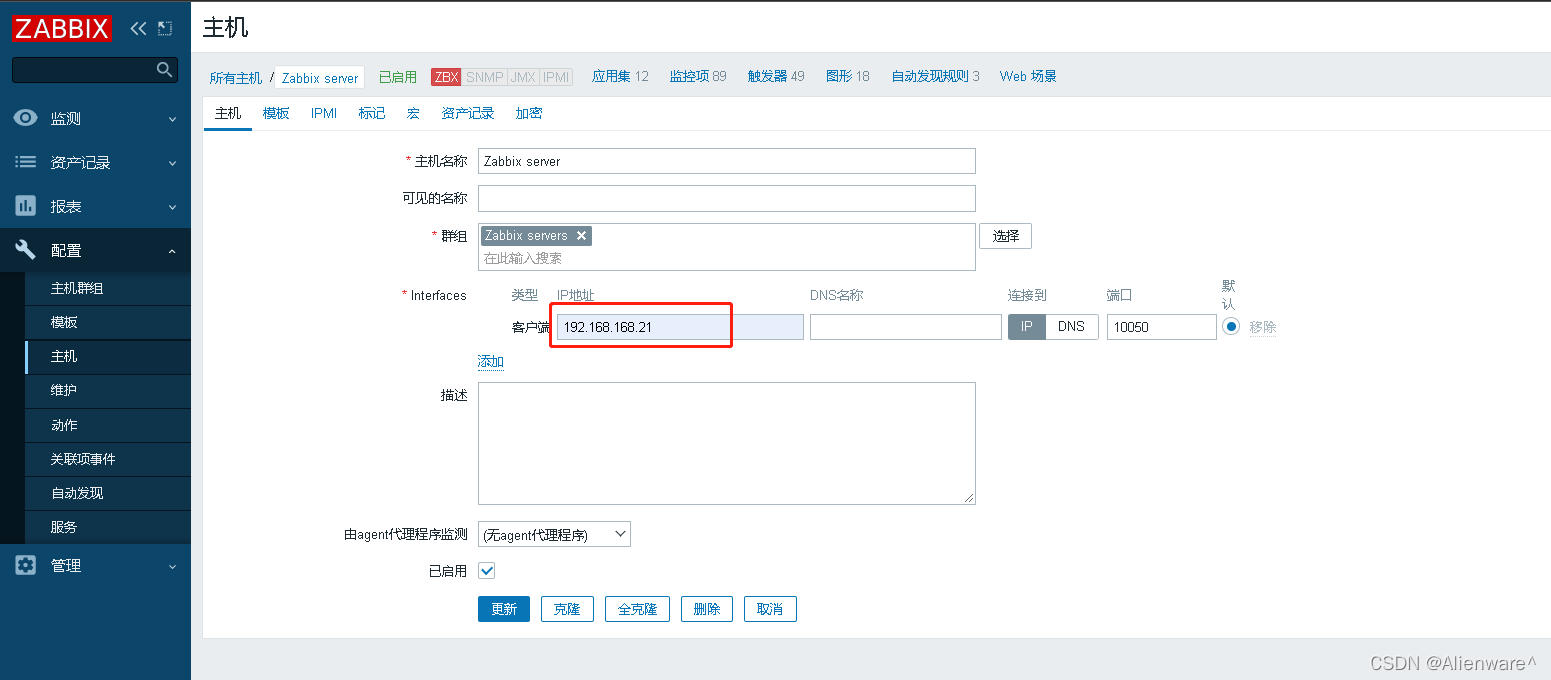Expand the 监测 menu chevron
1551x680 pixels.
coord(172,119)
